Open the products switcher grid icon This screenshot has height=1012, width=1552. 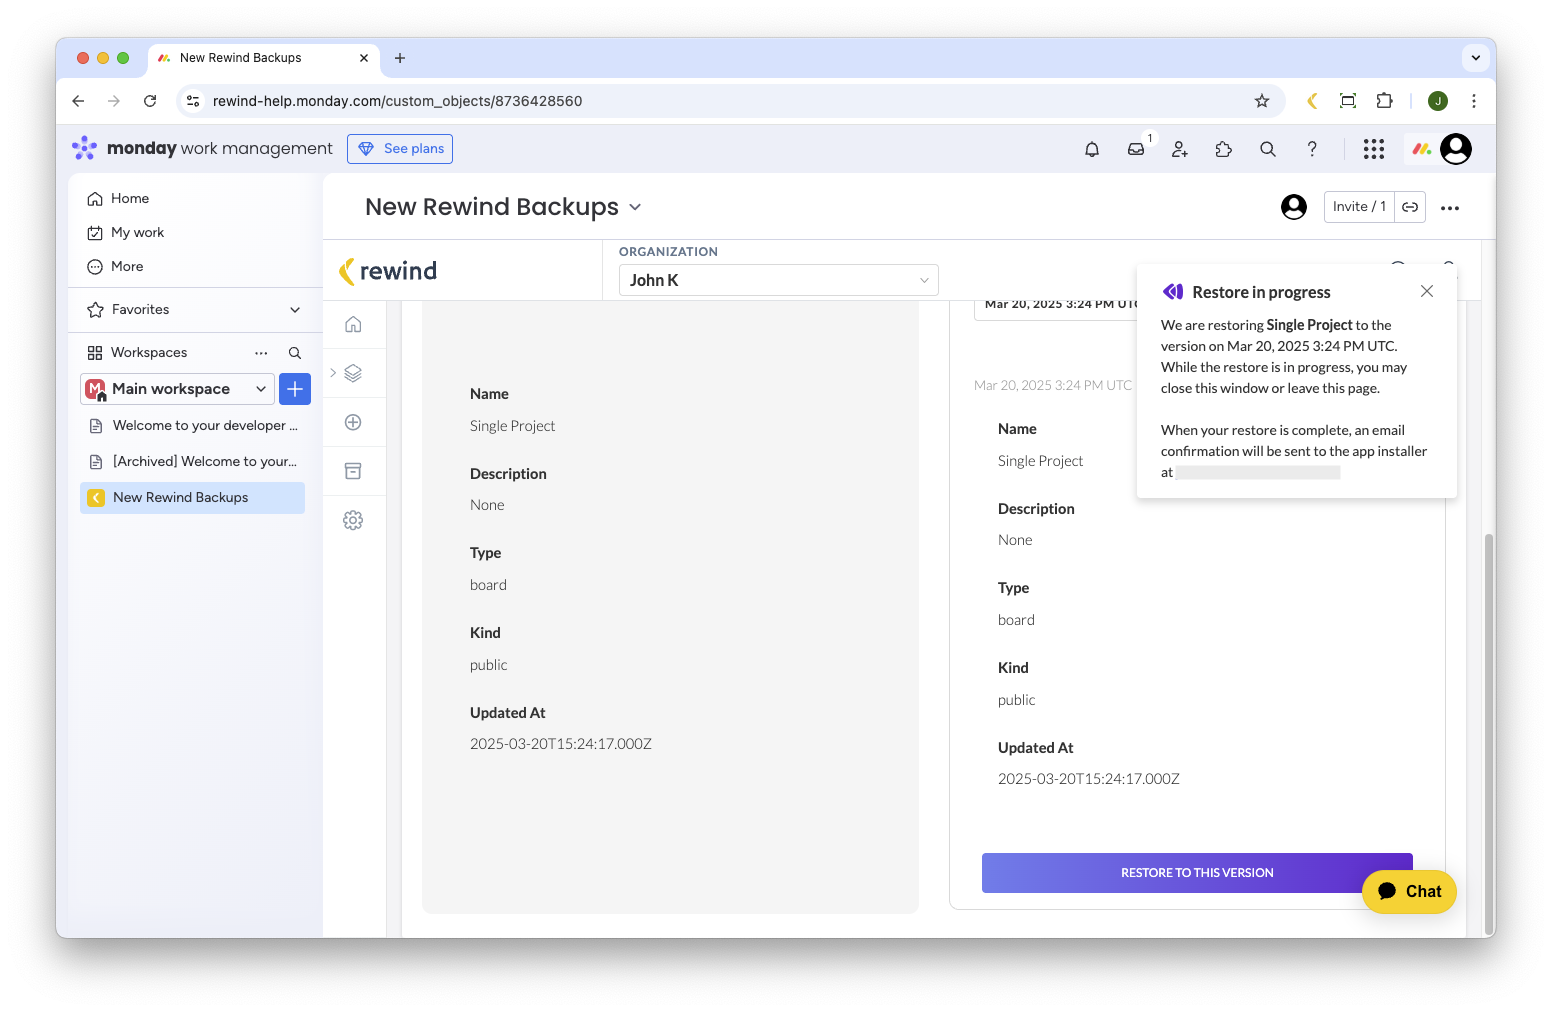click(1374, 149)
